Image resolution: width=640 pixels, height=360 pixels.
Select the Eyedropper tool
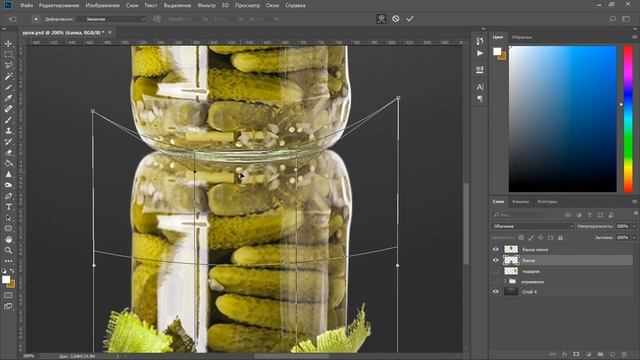(x=8, y=98)
